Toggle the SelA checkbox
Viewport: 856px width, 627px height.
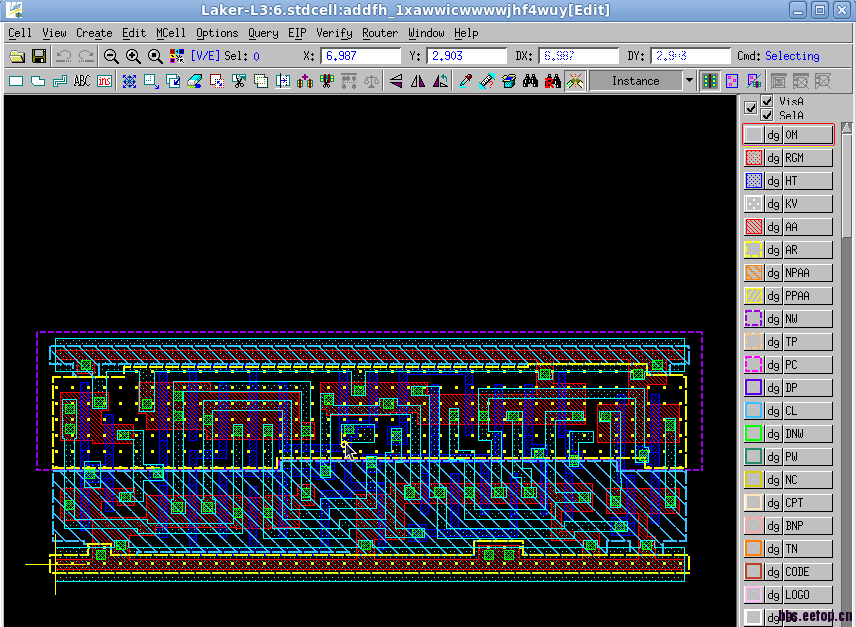coord(767,115)
